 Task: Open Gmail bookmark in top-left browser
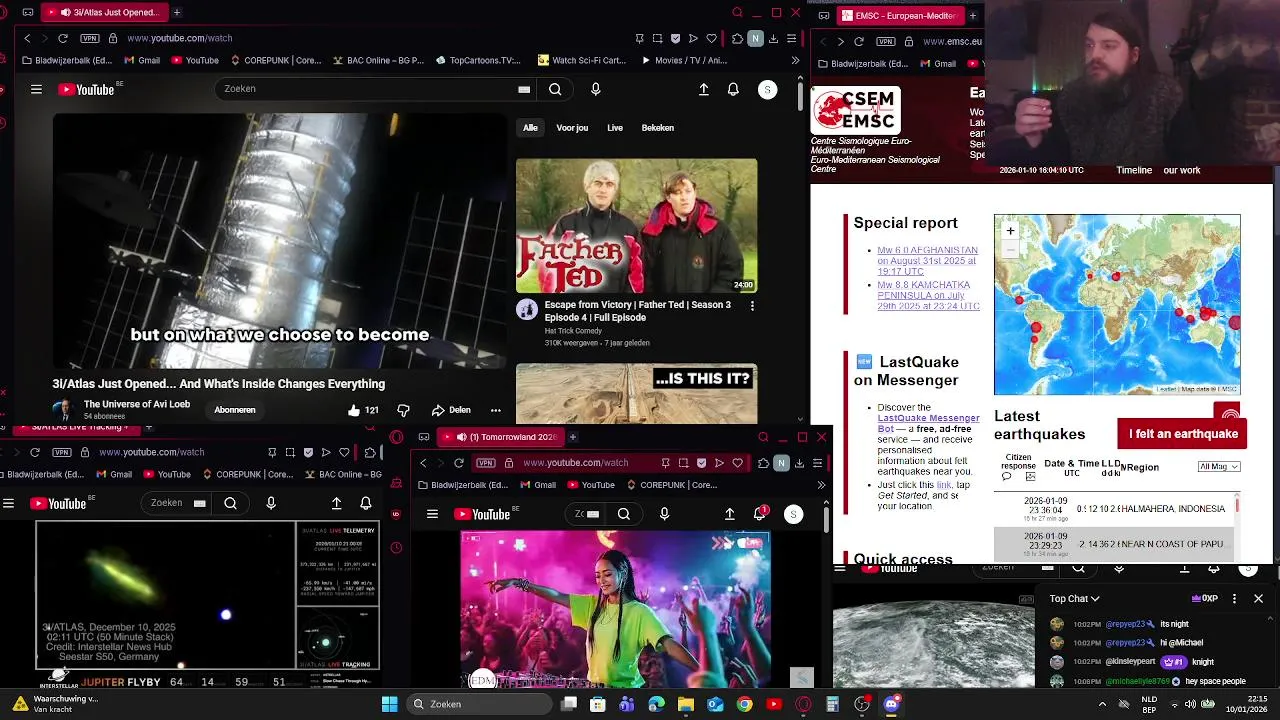pos(141,60)
